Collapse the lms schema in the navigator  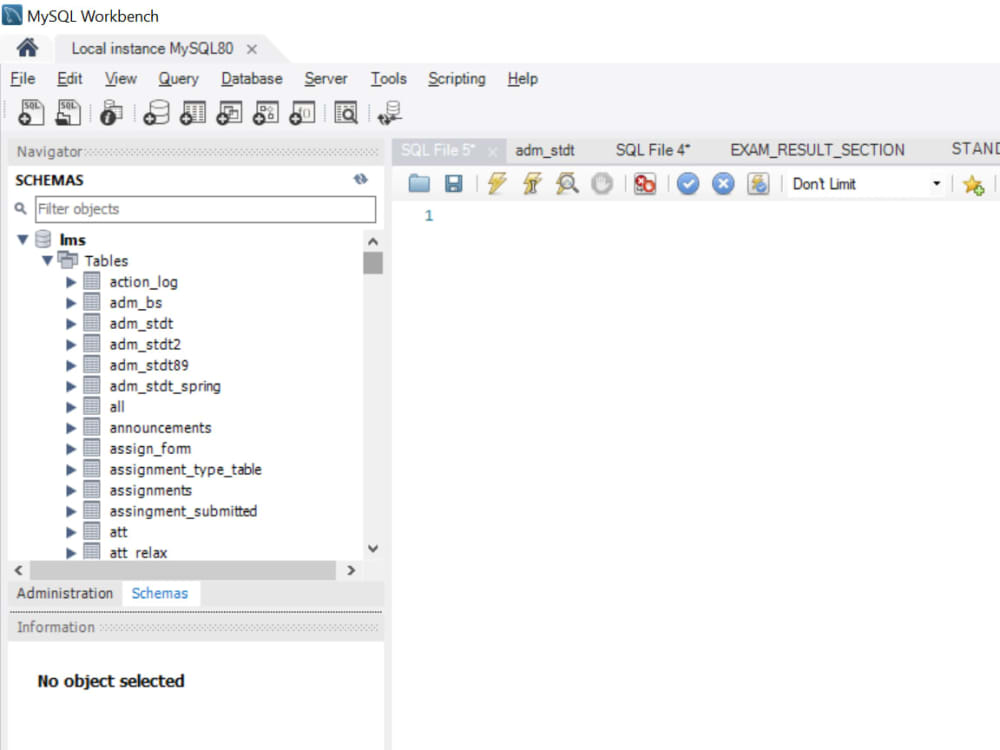(22, 239)
